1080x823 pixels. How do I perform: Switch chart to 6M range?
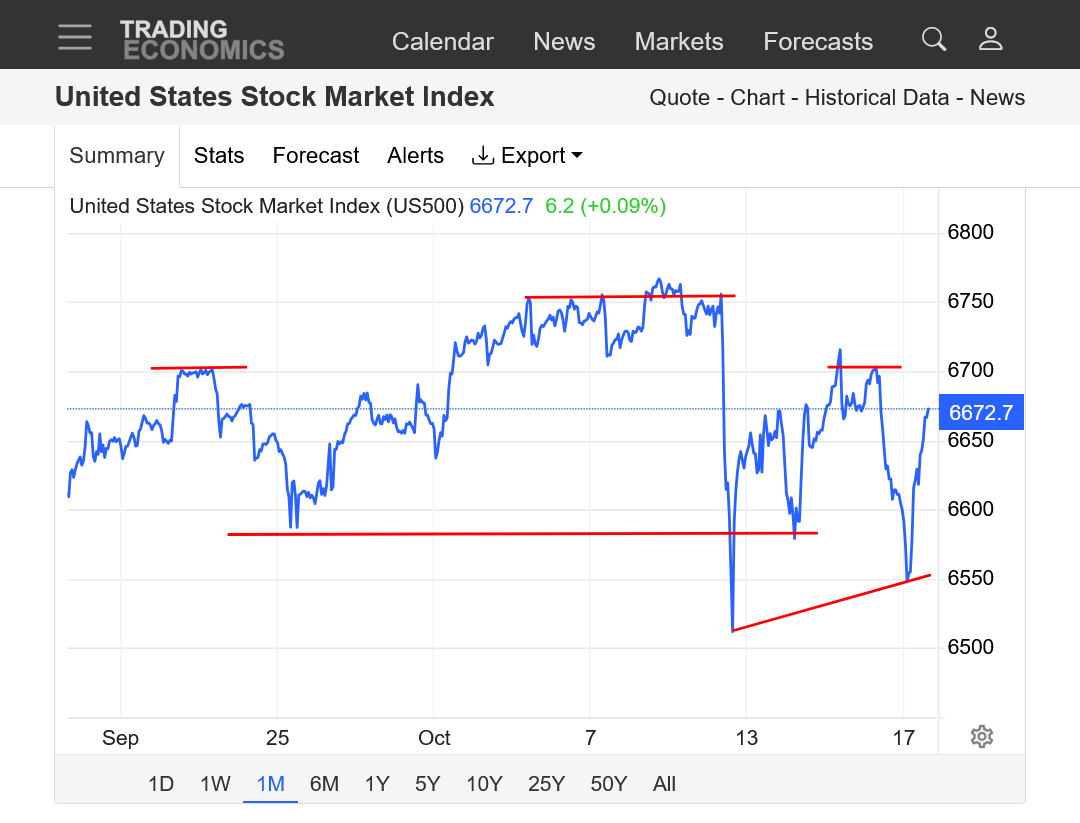click(x=324, y=784)
